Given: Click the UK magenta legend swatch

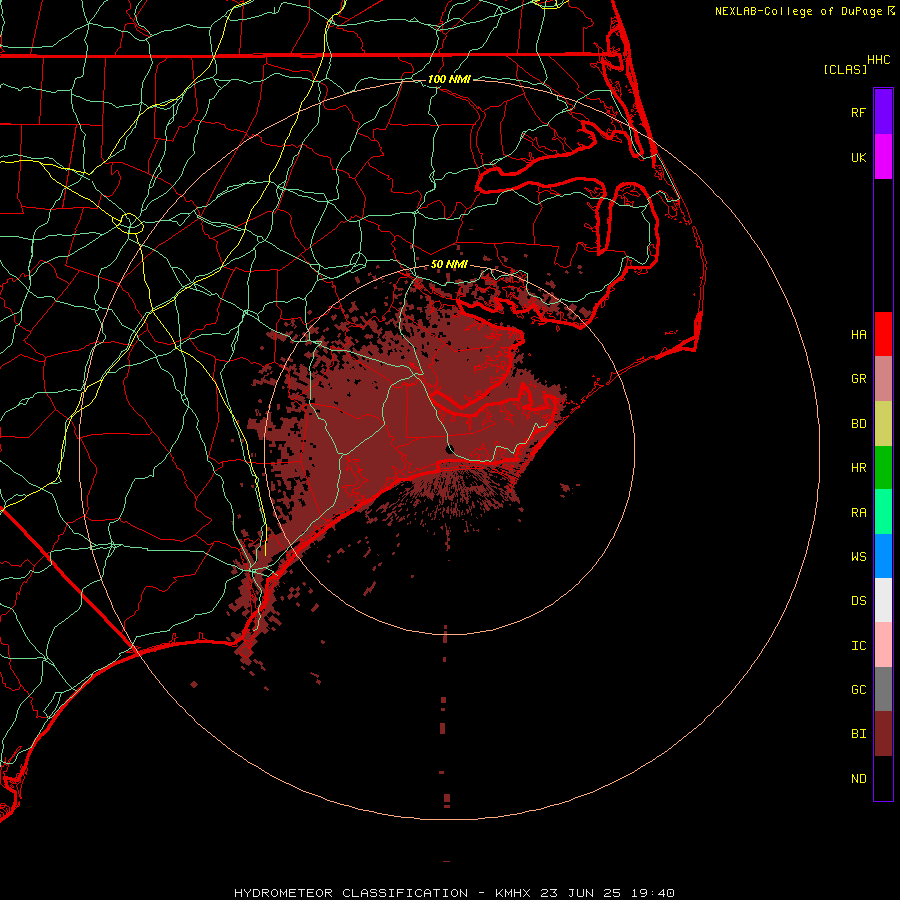Looking at the screenshot, I should (x=883, y=157).
